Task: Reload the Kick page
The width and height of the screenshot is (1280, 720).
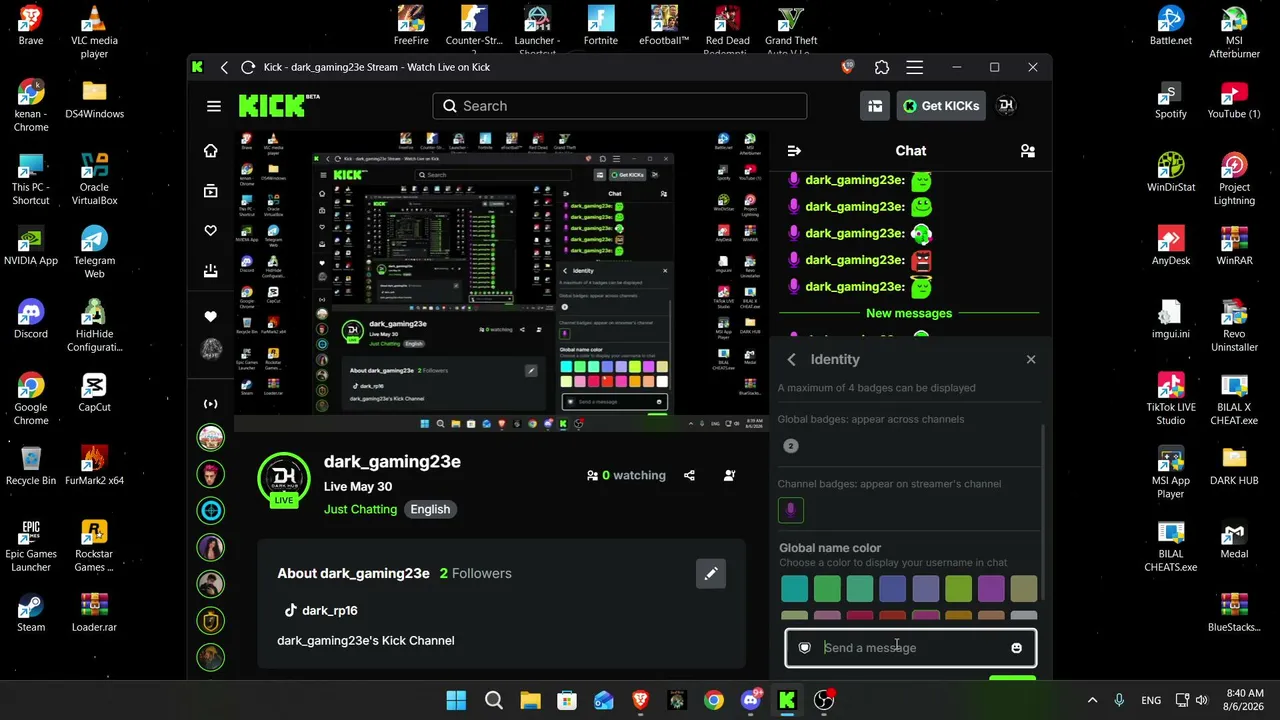Action: click(248, 67)
